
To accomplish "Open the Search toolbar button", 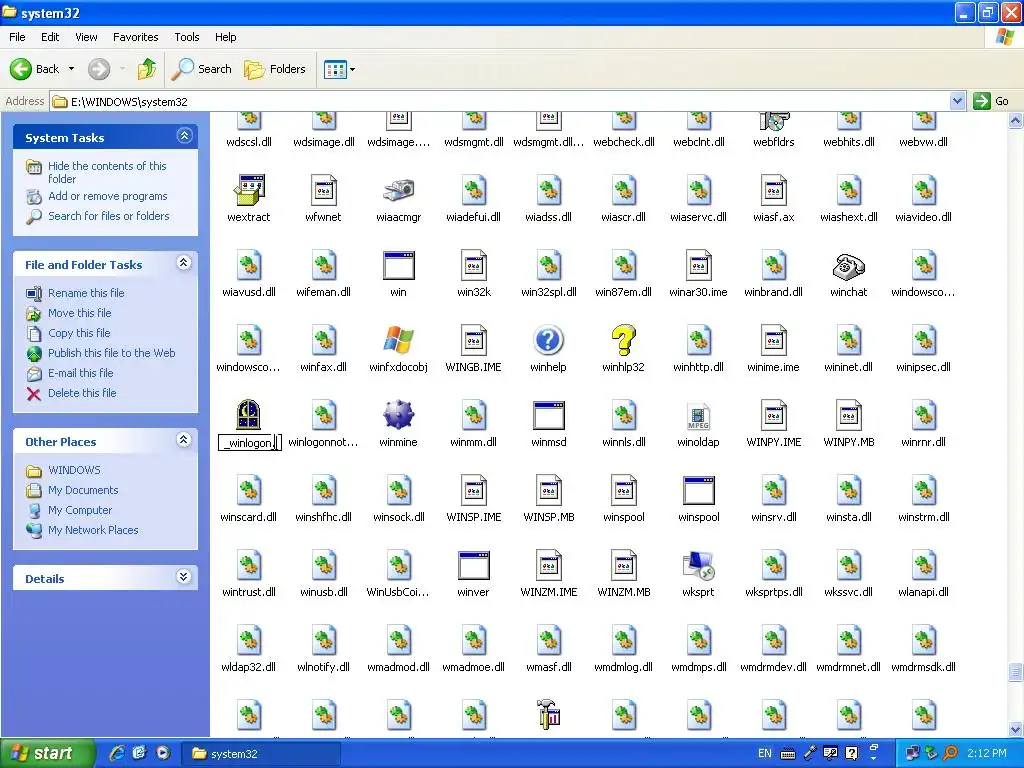I will 201,69.
